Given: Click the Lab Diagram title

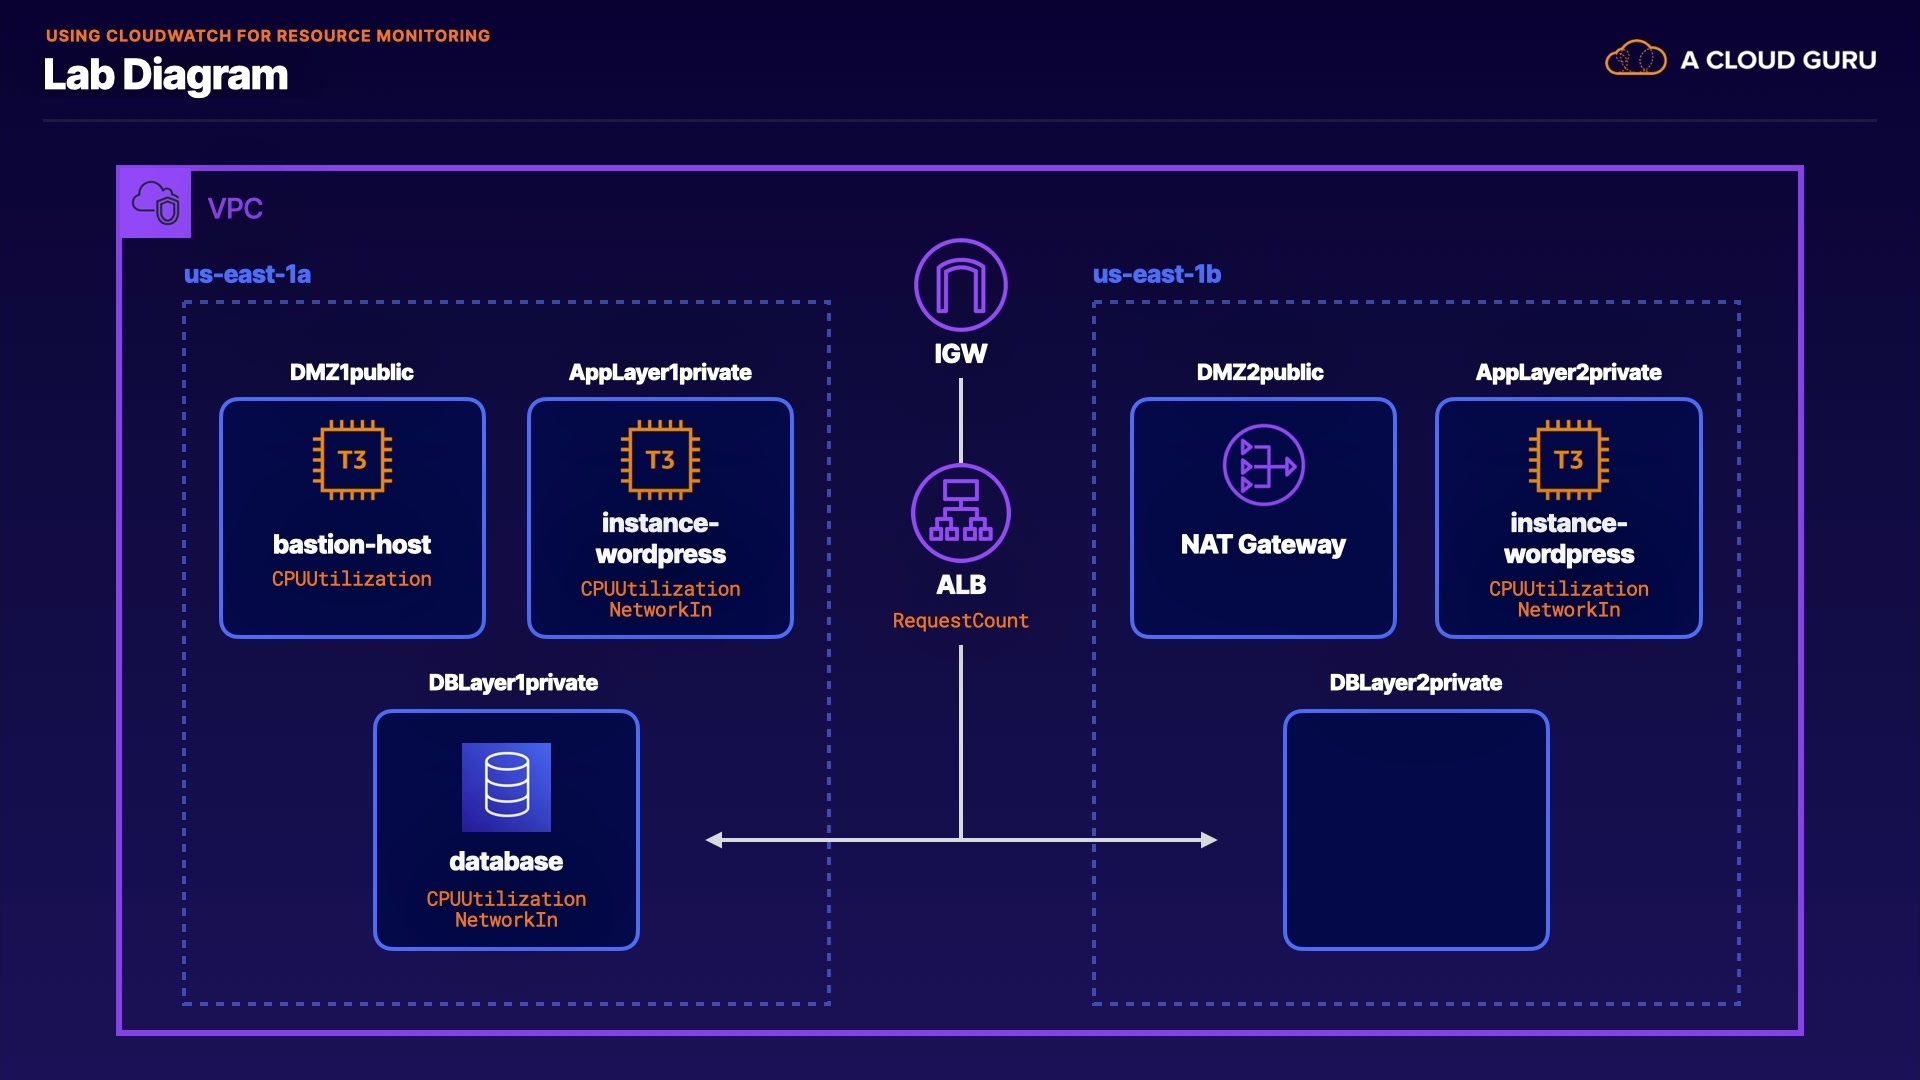Looking at the screenshot, I should [x=166, y=75].
